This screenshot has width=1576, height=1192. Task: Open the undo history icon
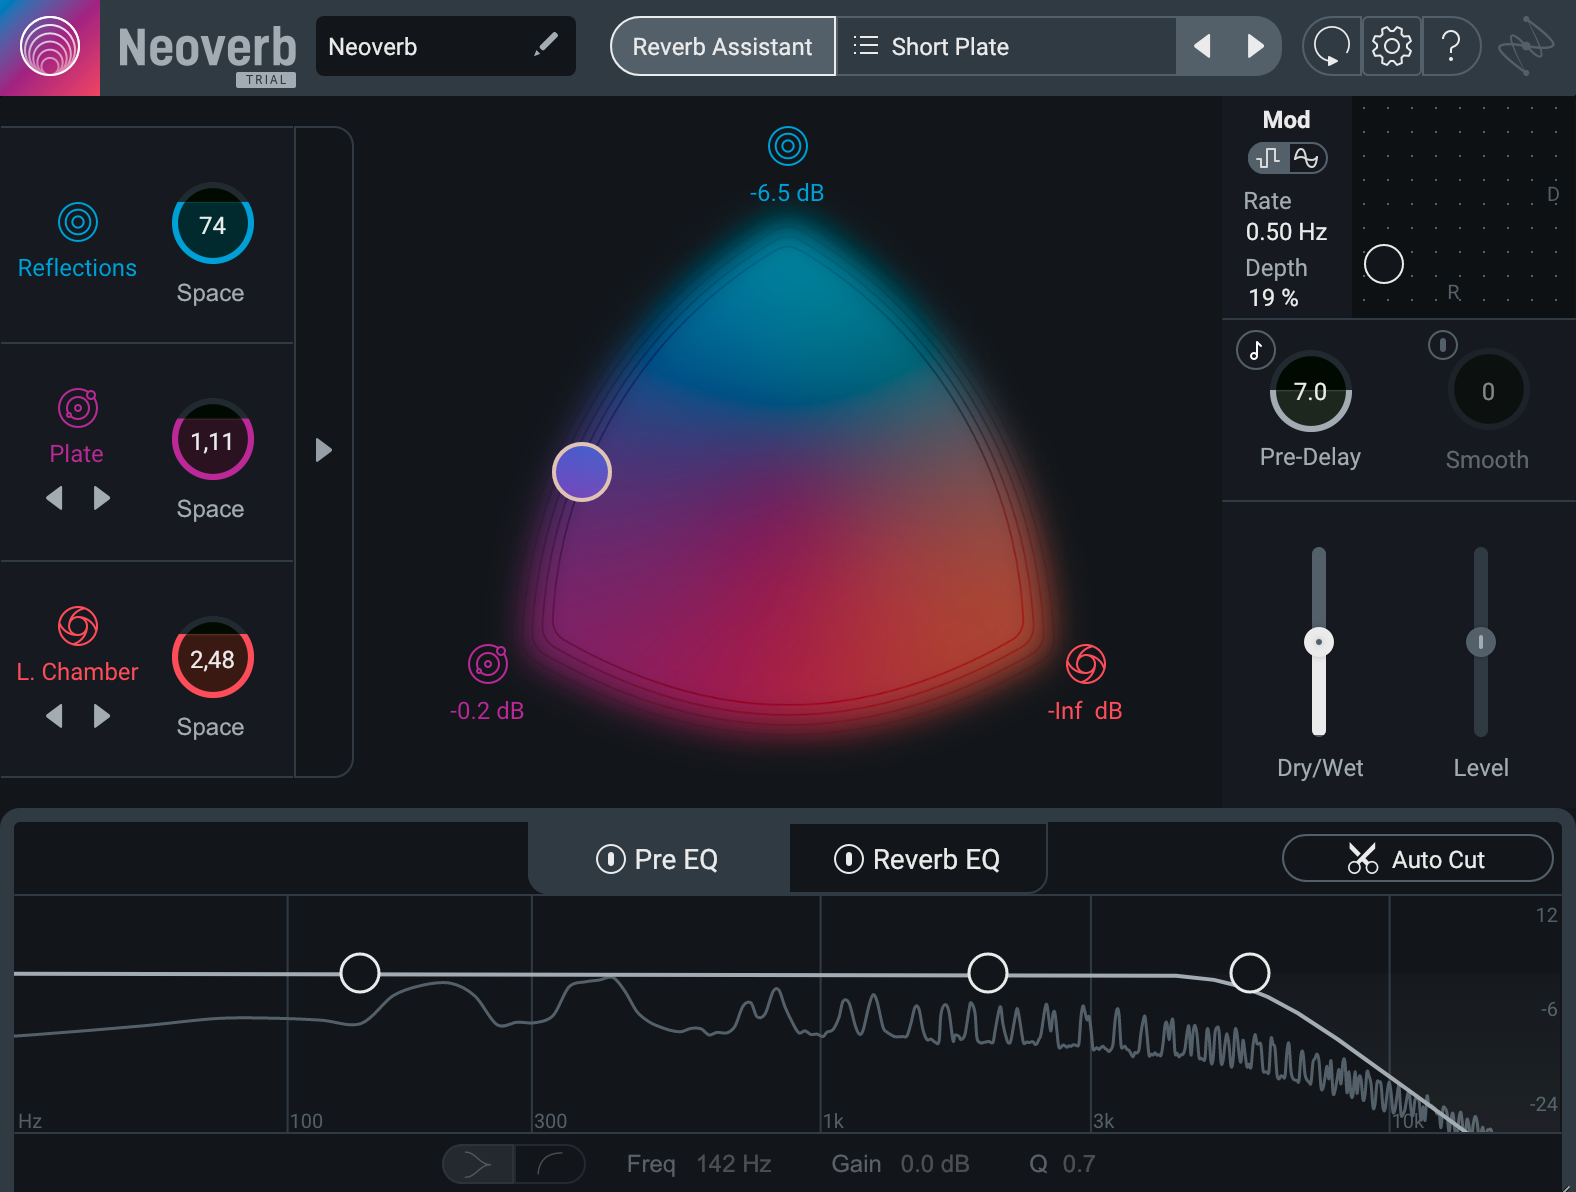pyautogui.click(x=1331, y=46)
